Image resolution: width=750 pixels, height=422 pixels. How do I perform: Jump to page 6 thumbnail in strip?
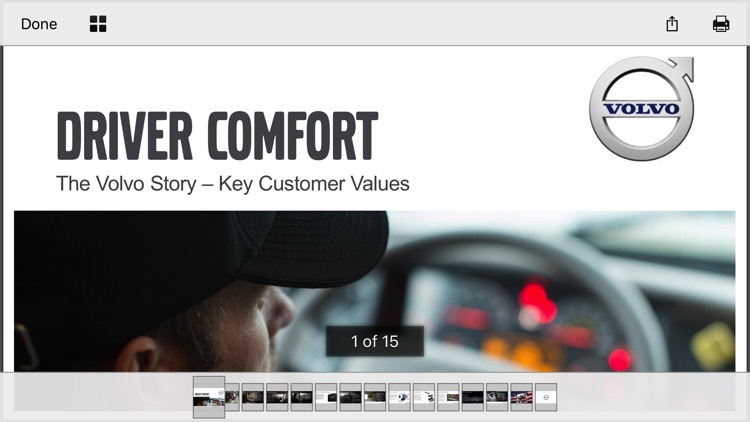coord(326,397)
